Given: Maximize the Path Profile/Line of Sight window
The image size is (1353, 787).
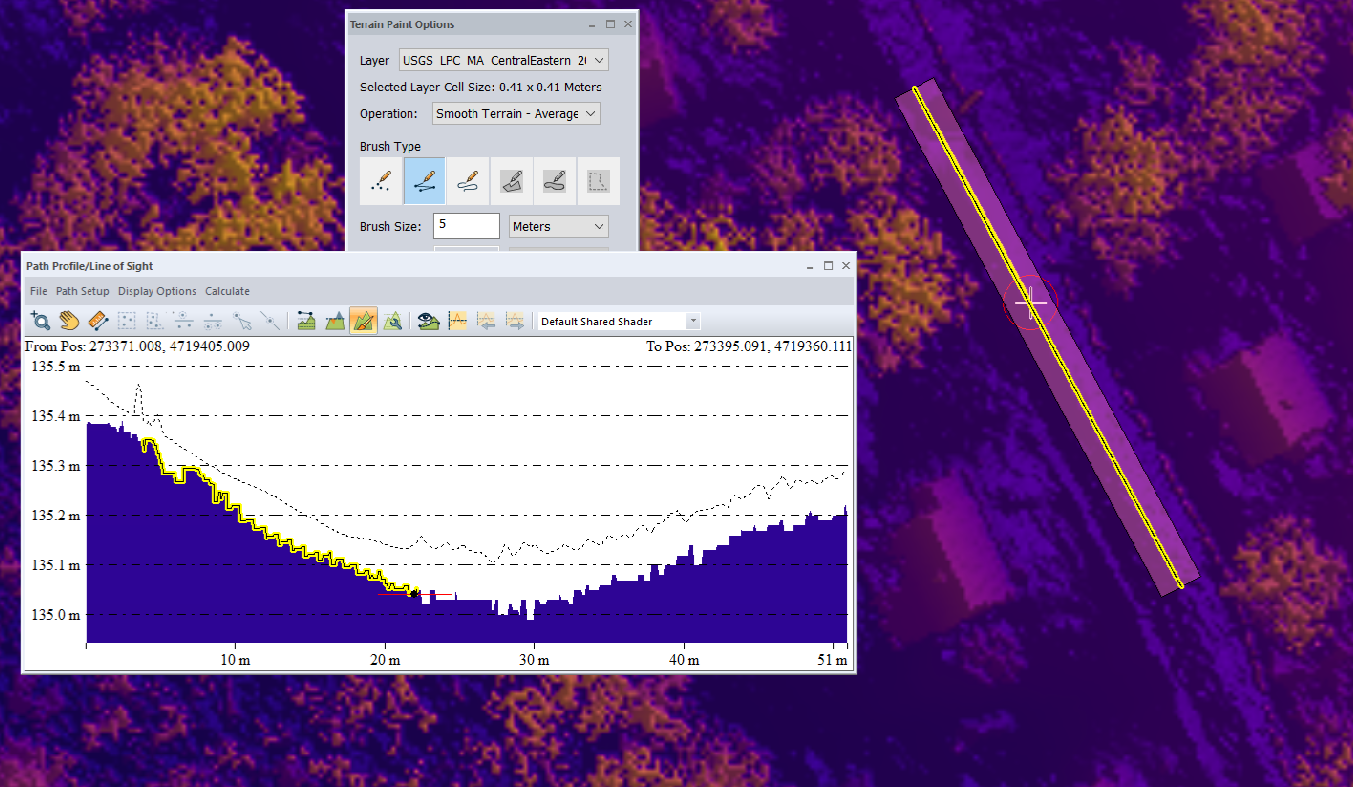Looking at the screenshot, I should pyautogui.click(x=828, y=266).
